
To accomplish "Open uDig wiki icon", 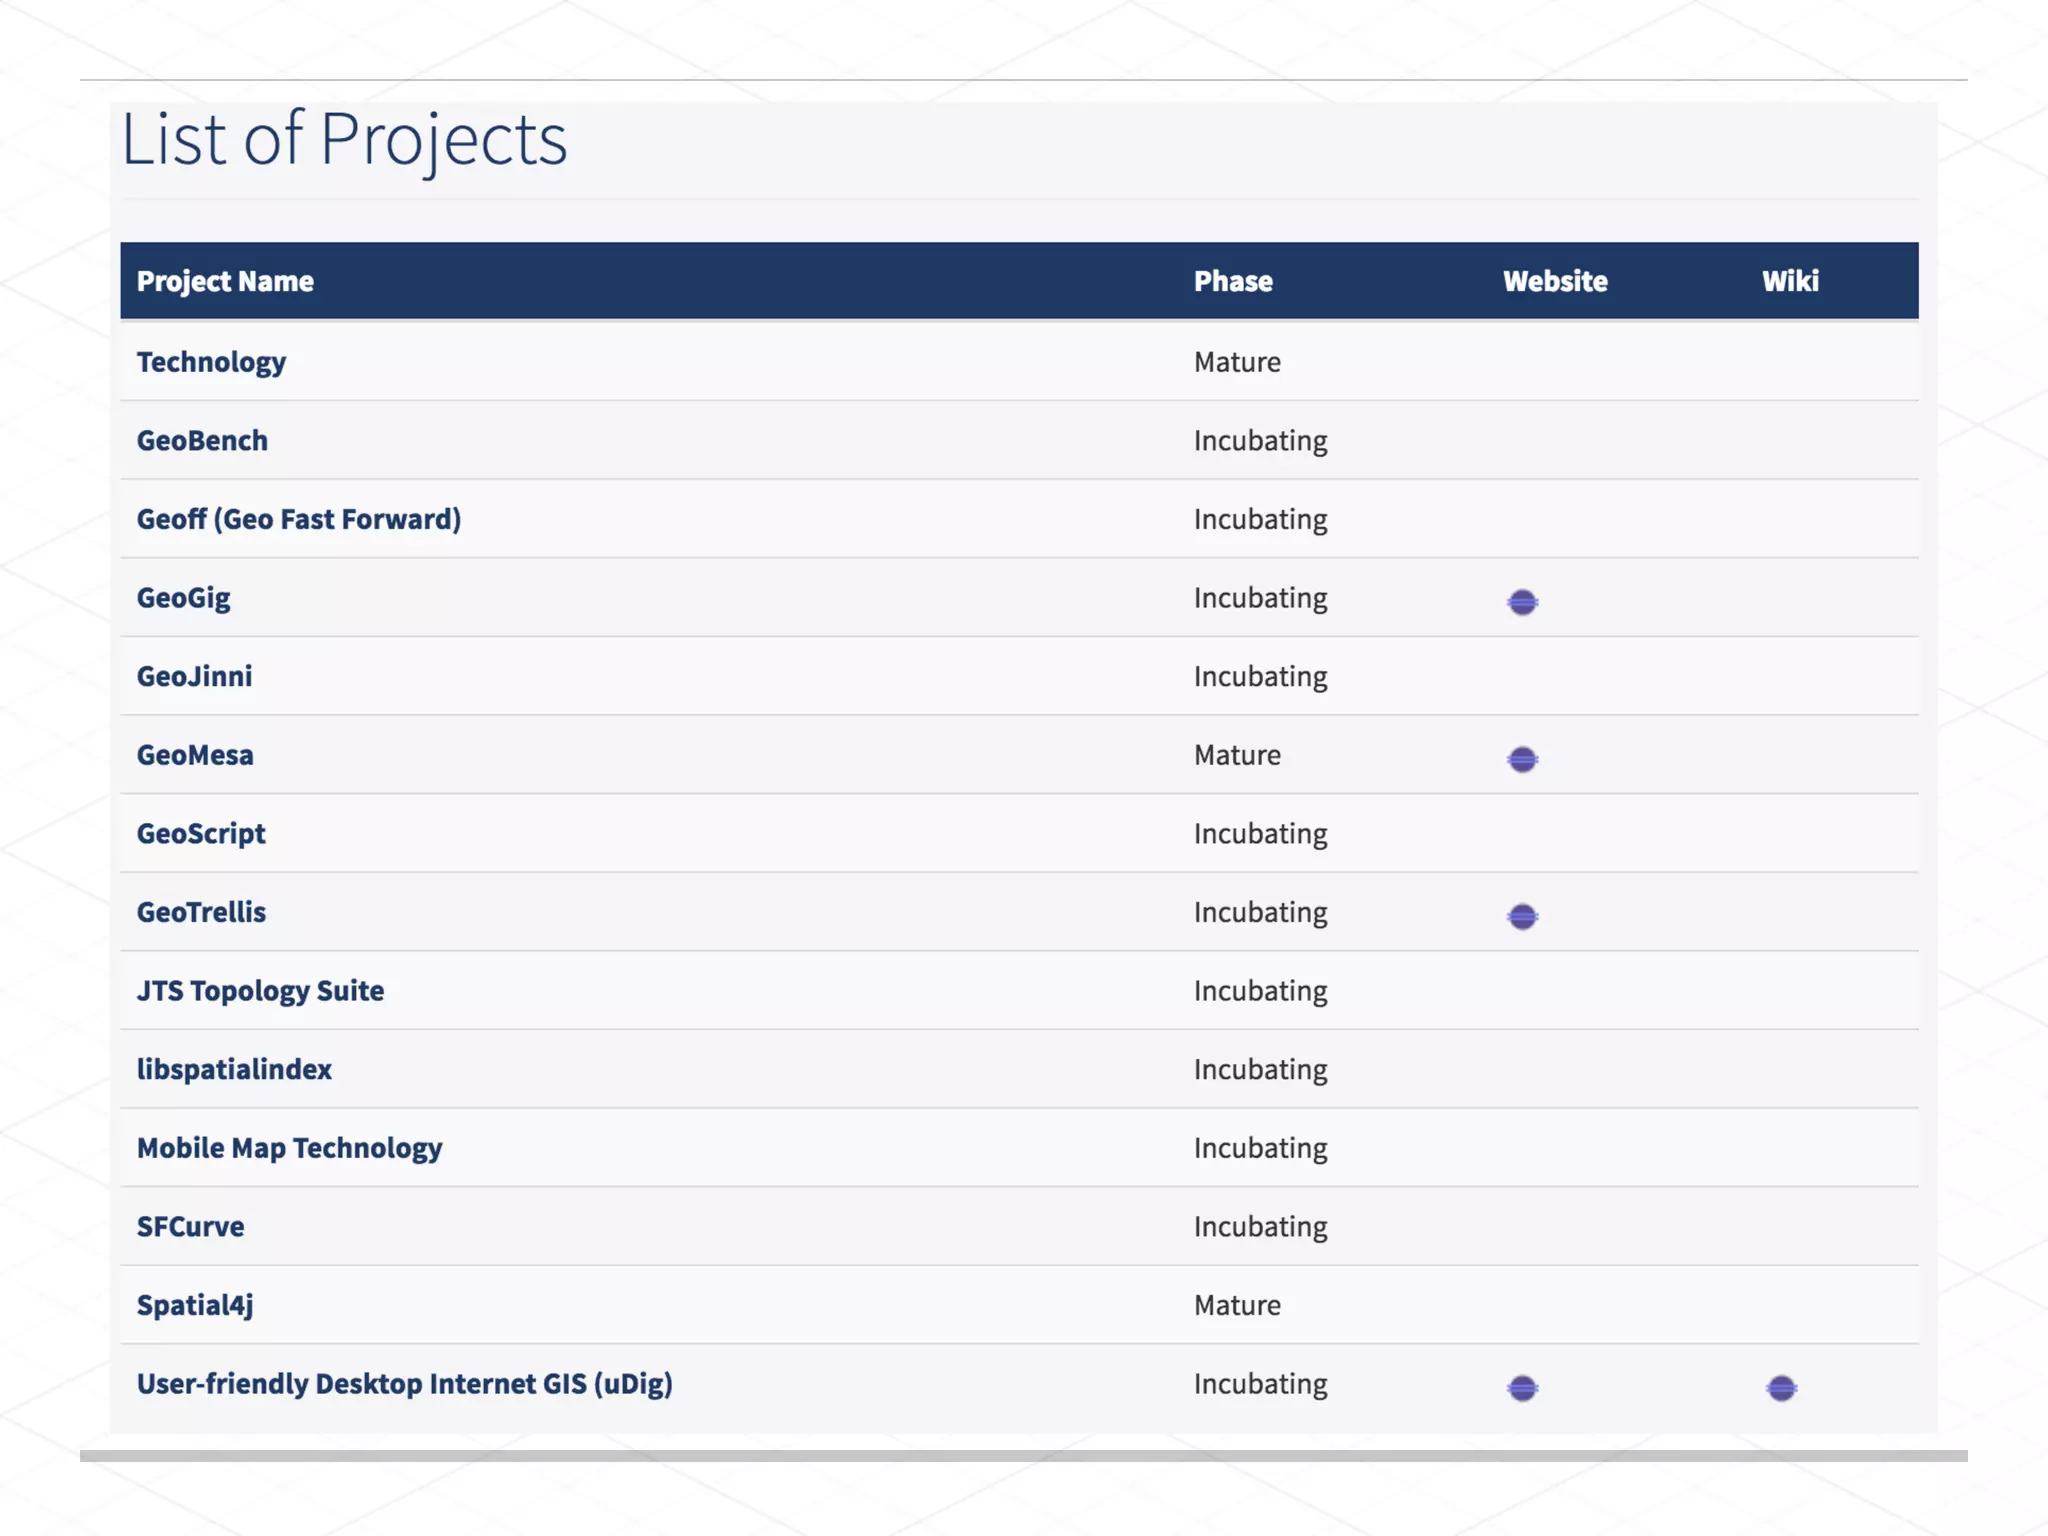I will point(1781,1388).
